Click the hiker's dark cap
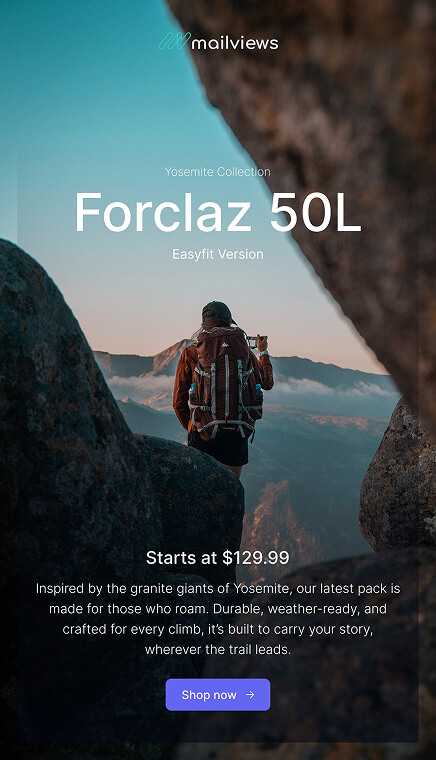This screenshot has height=760, width=436. (x=217, y=311)
